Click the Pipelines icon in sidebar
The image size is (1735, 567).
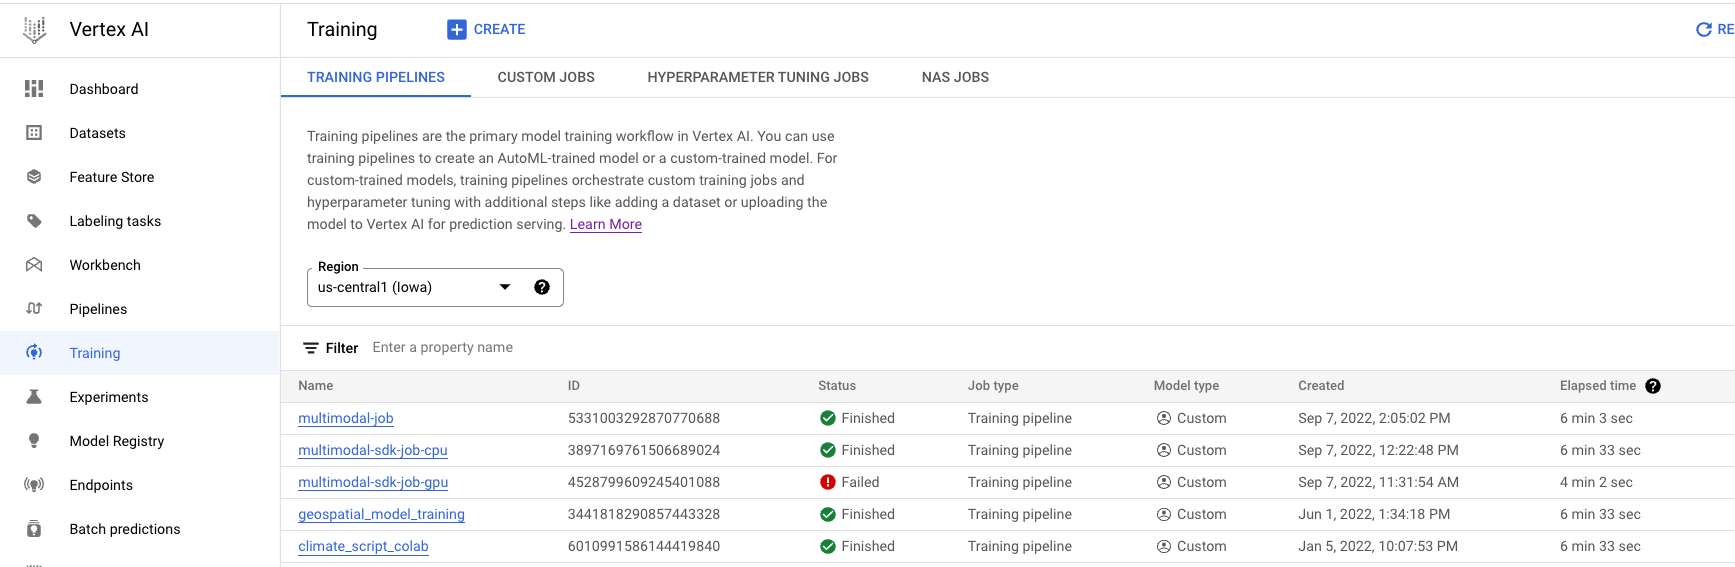(34, 309)
